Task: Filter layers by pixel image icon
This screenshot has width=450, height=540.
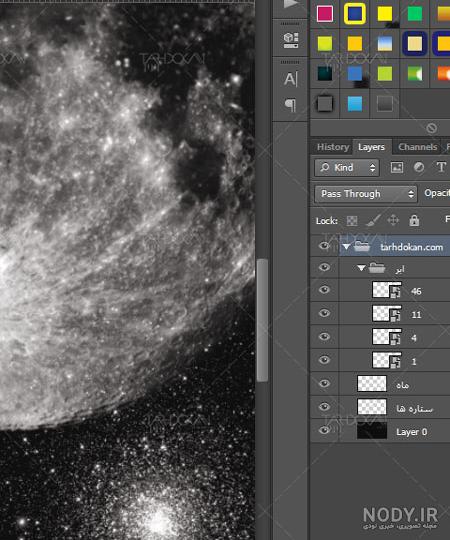Action: 397,168
